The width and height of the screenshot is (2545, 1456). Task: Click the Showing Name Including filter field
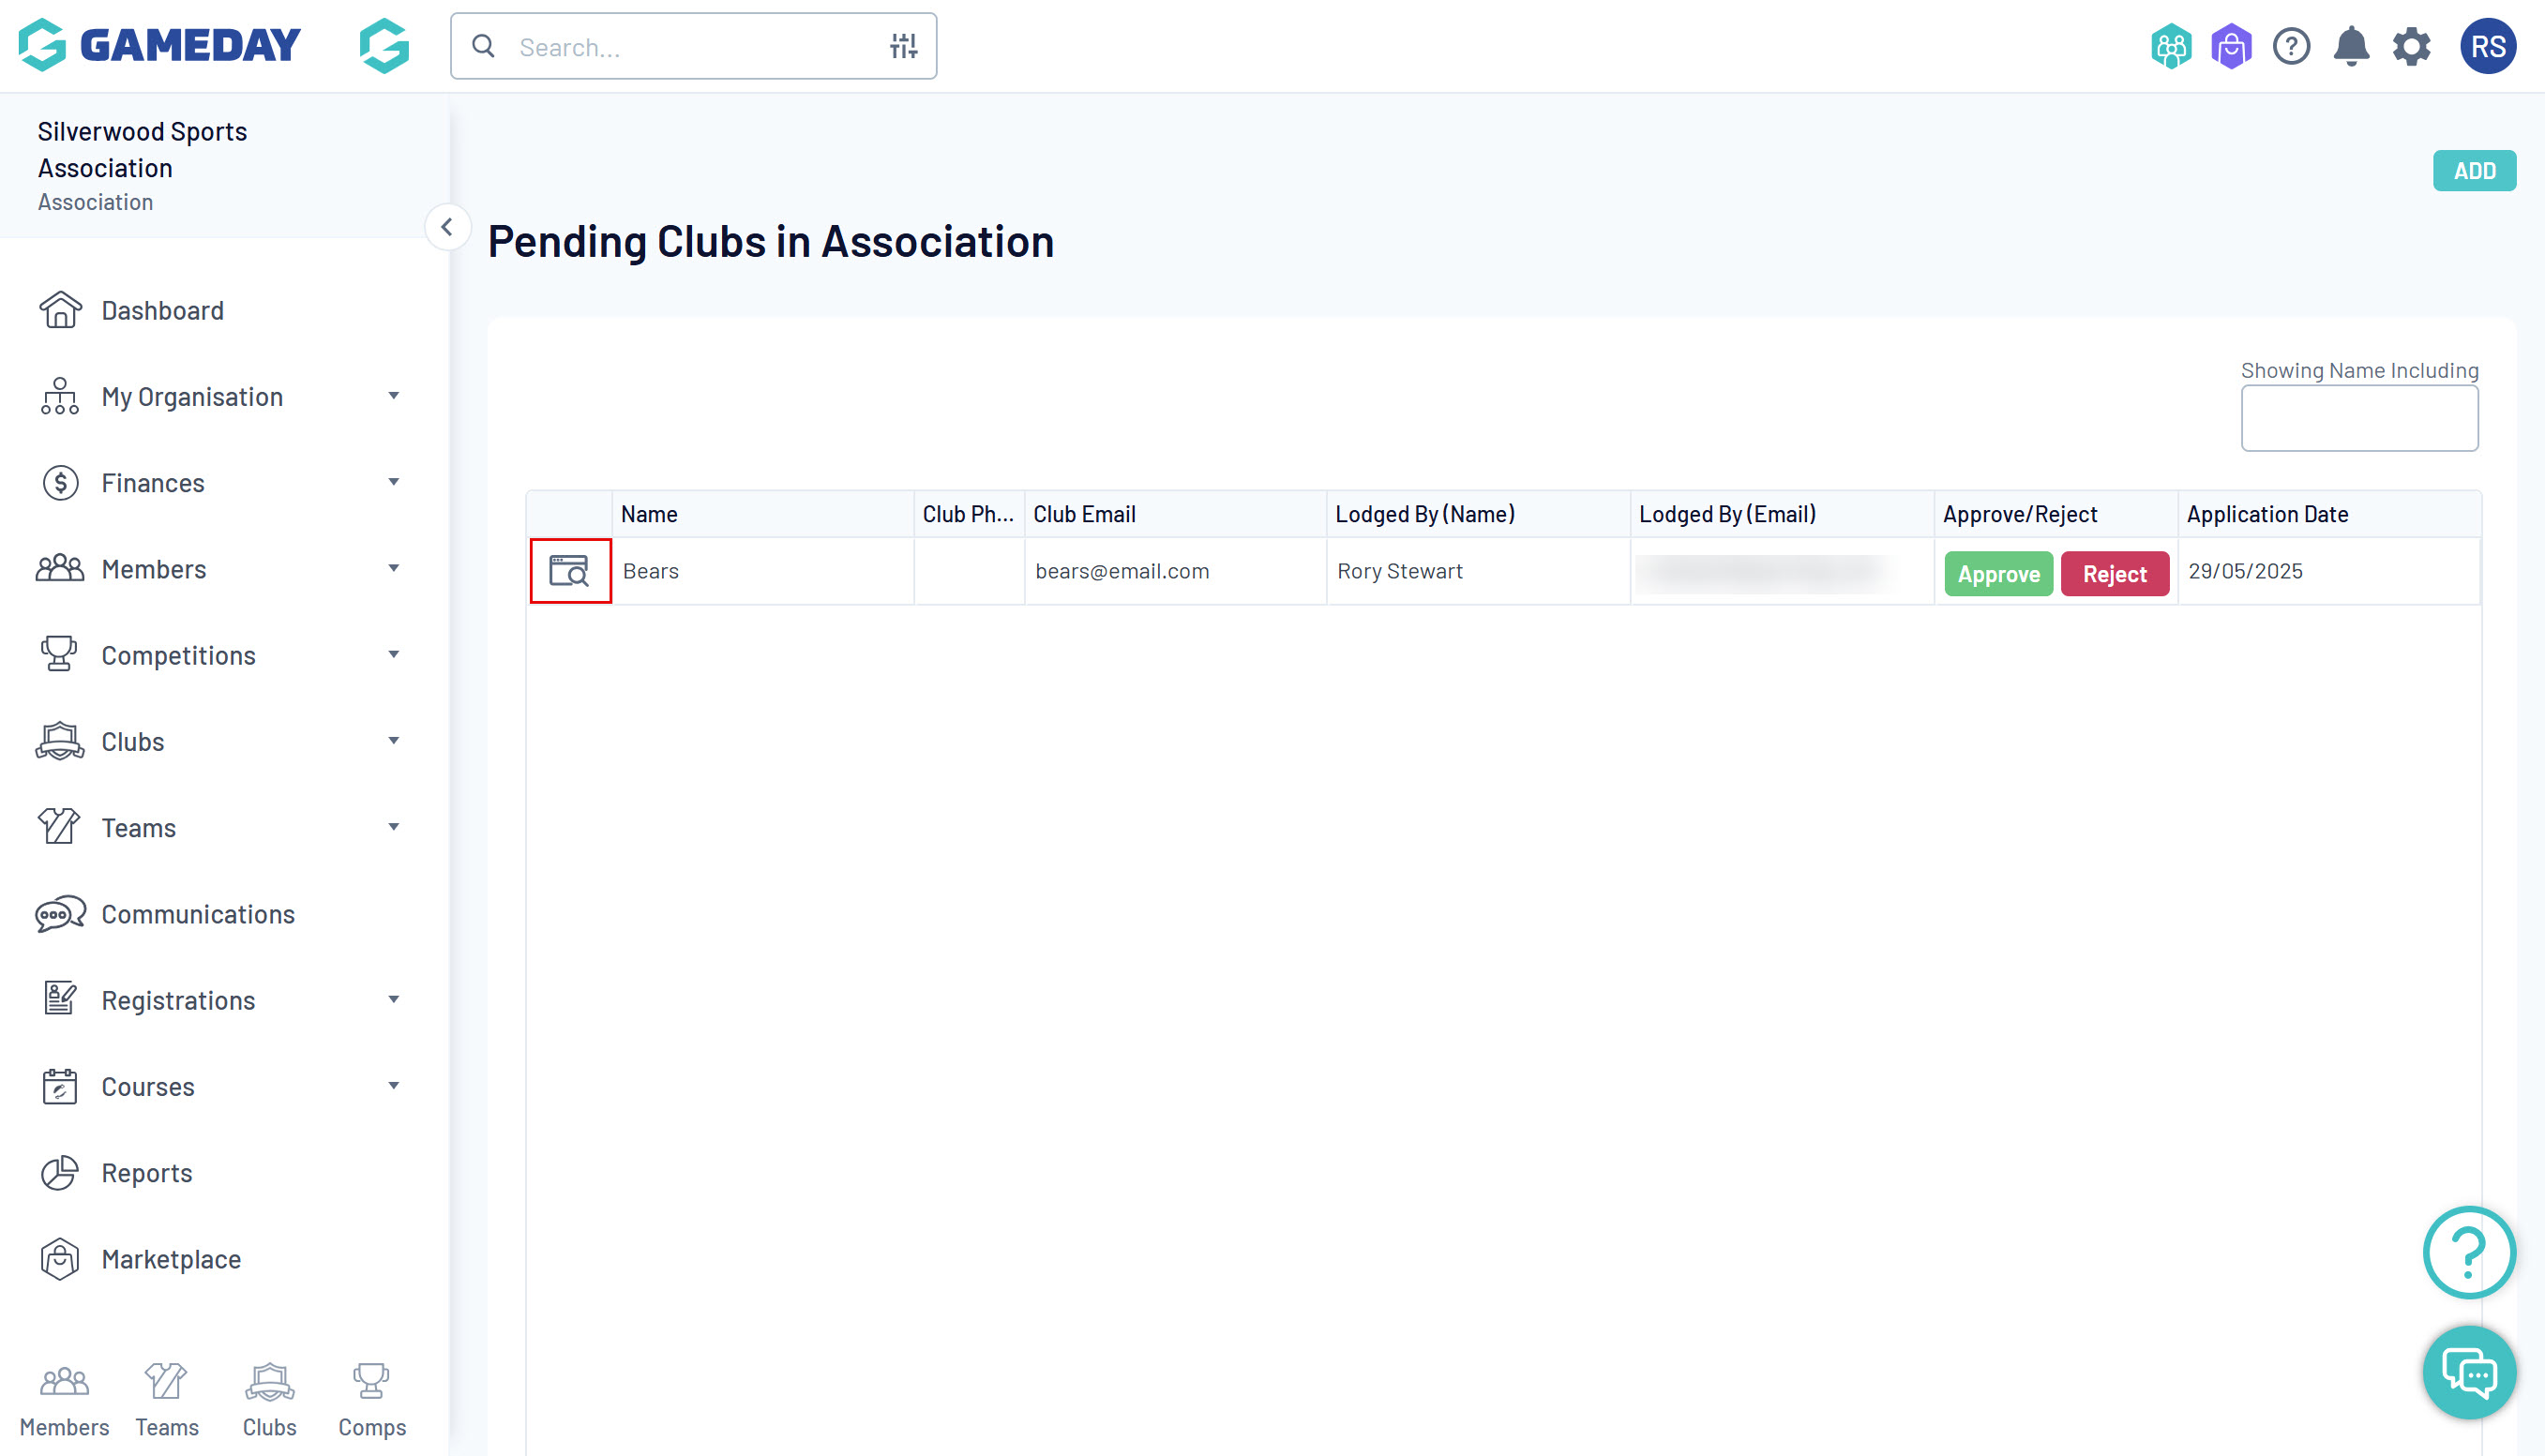(x=2359, y=419)
